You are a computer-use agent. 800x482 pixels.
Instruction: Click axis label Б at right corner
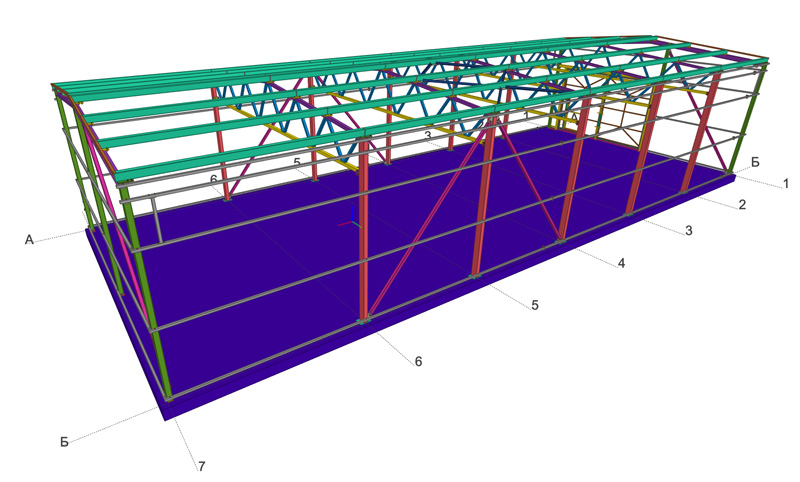point(755,162)
